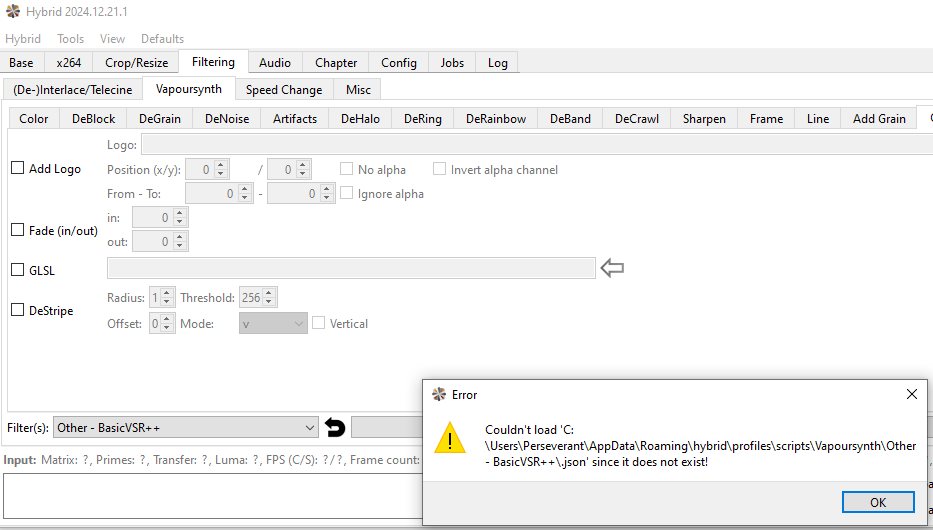This screenshot has width=933, height=530.
Task: Check the GLSL option
Action: click(x=17, y=269)
